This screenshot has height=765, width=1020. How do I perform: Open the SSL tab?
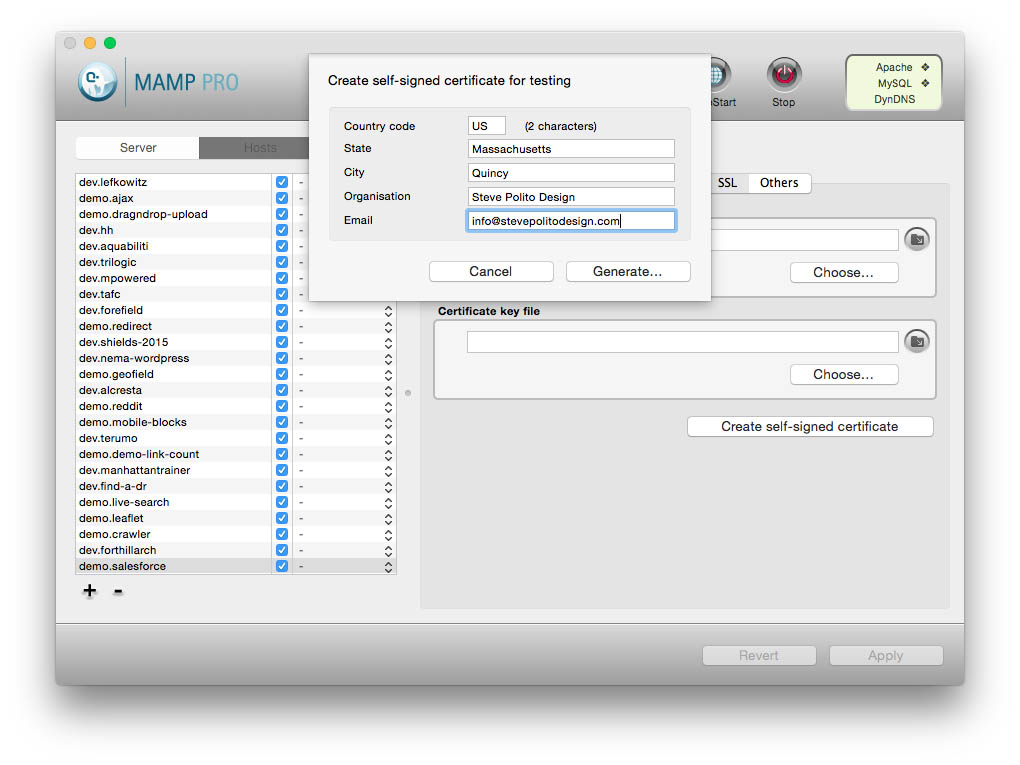pyautogui.click(x=728, y=183)
